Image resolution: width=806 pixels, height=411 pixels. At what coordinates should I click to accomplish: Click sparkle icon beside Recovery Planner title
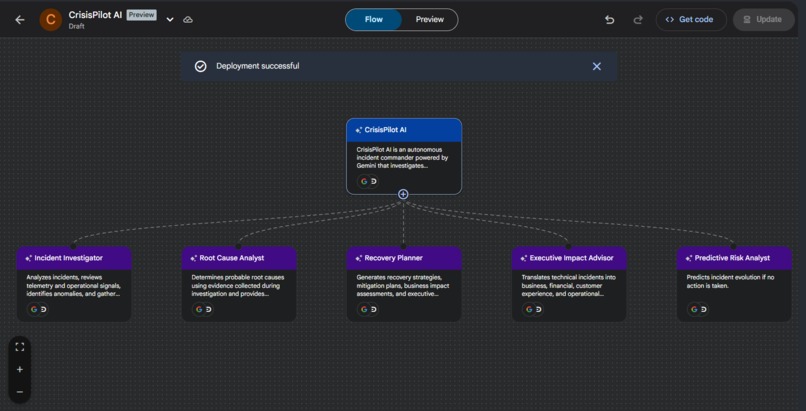pyautogui.click(x=359, y=258)
